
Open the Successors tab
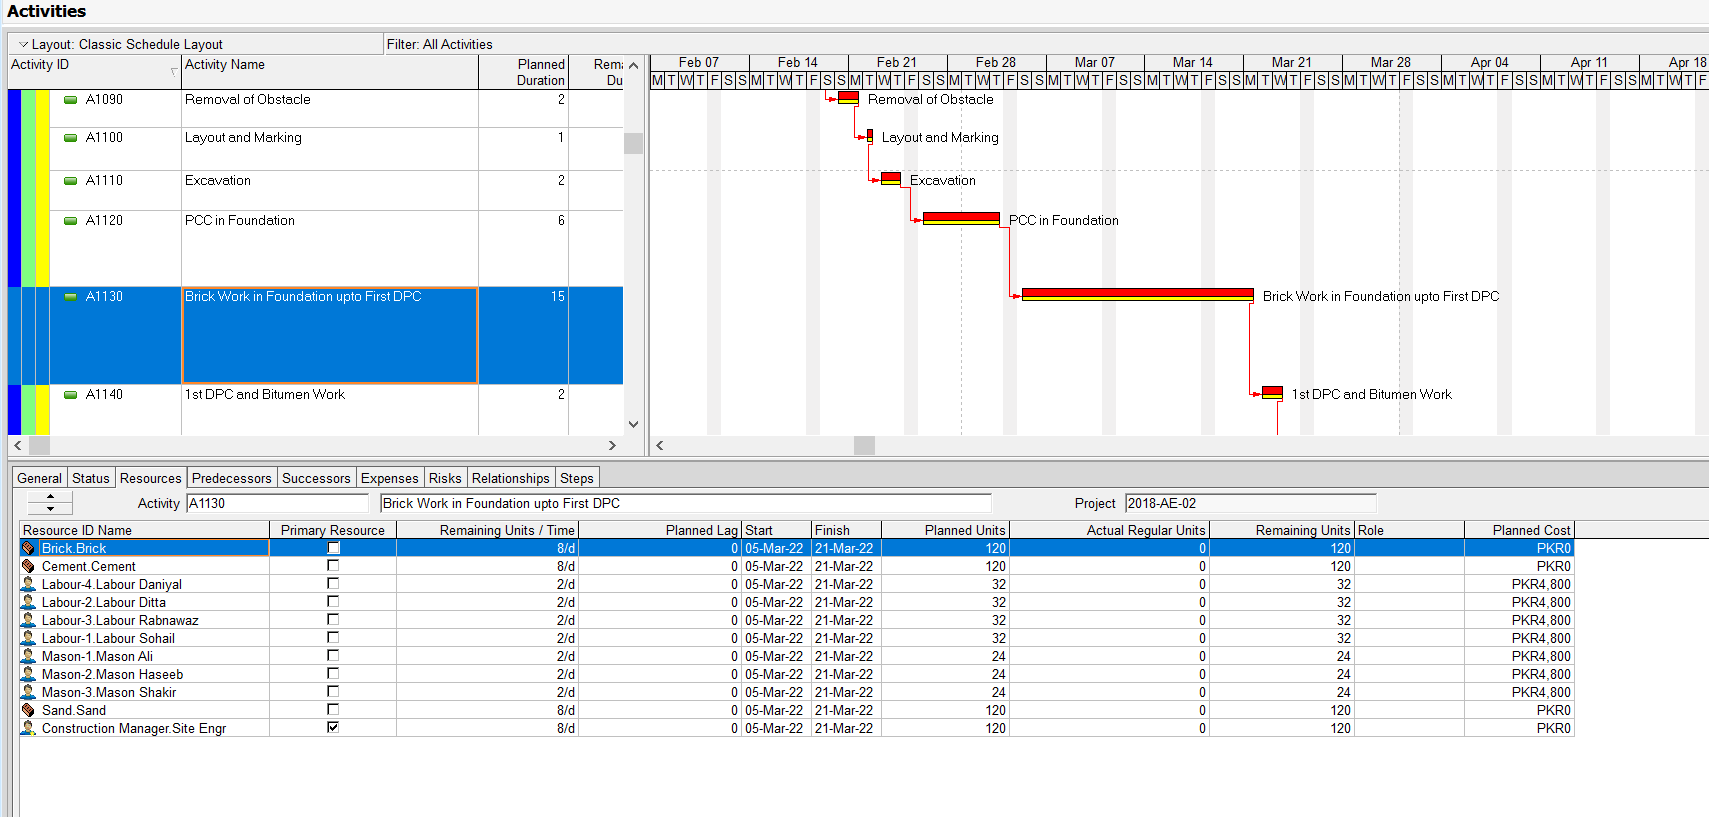tap(316, 478)
